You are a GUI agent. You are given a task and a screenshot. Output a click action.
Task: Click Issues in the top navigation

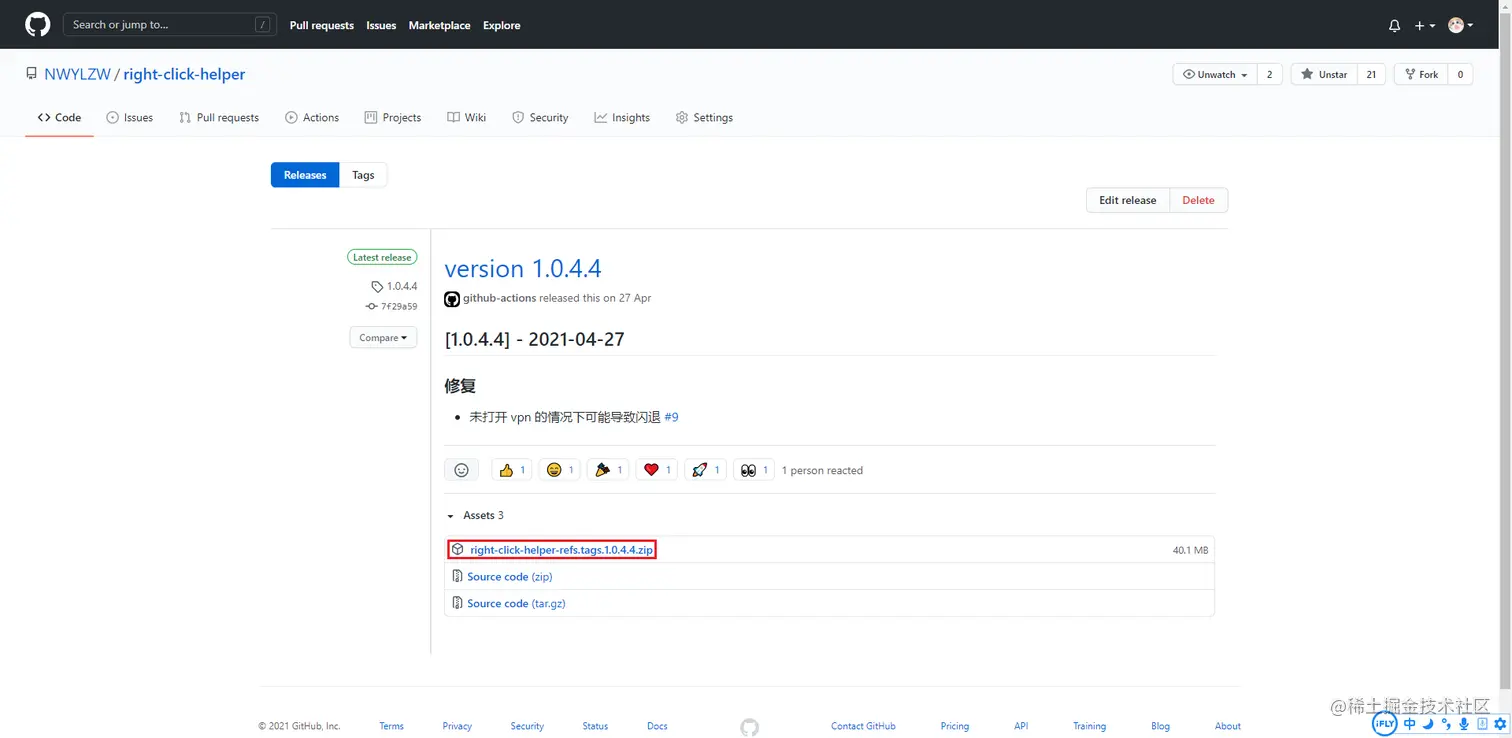point(381,26)
